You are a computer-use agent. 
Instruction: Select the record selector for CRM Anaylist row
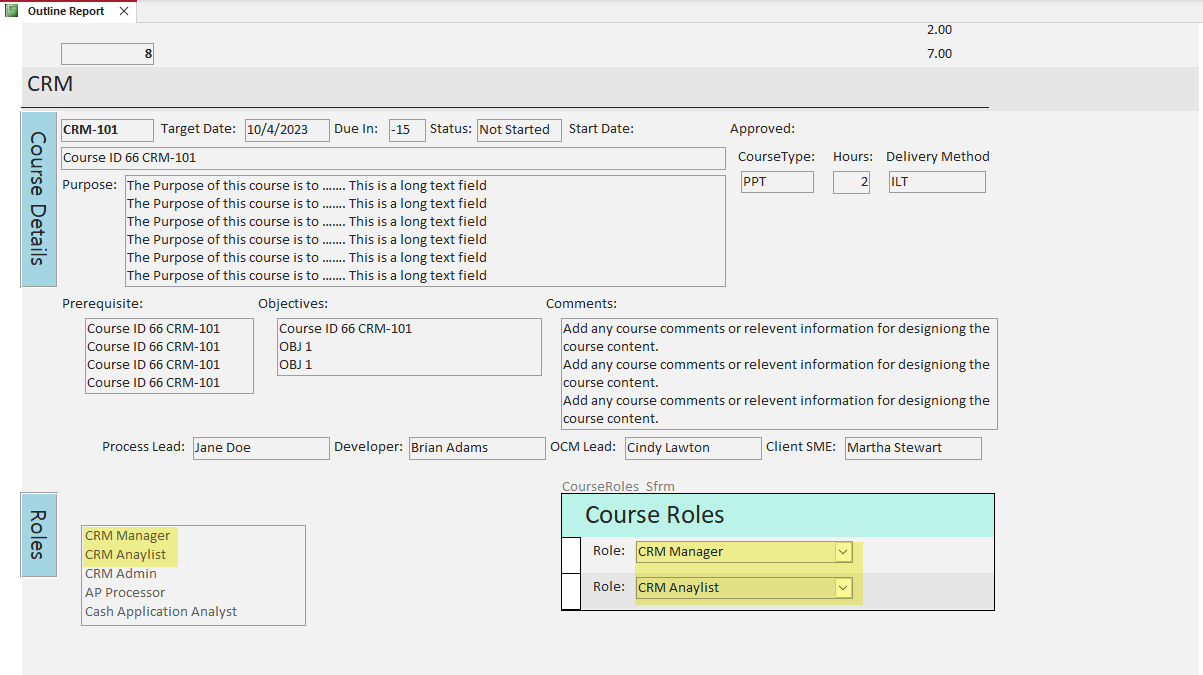571,590
